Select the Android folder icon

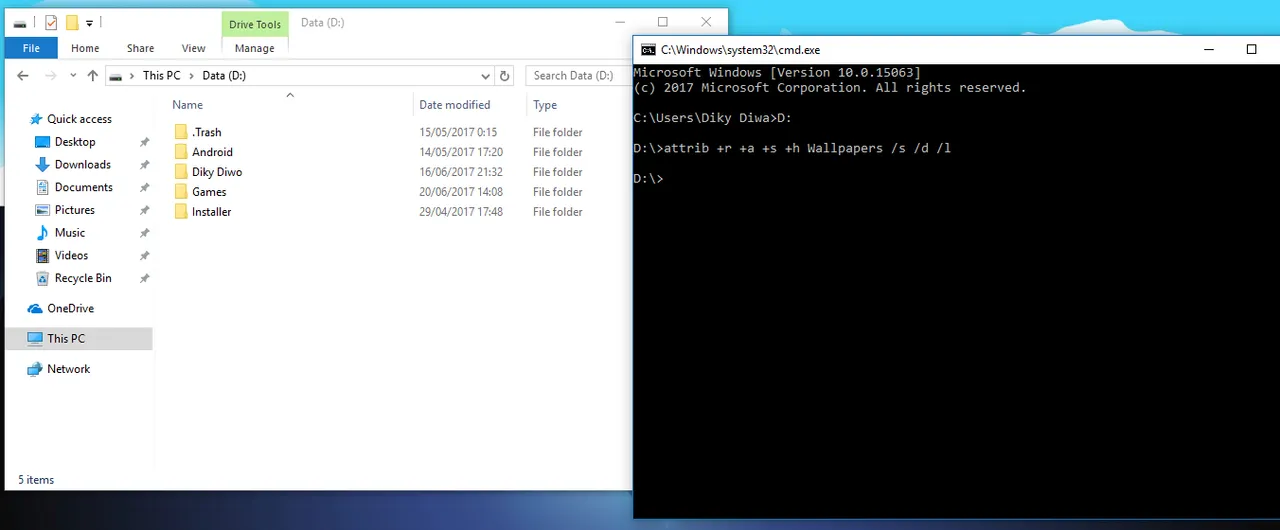pos(181,152)
